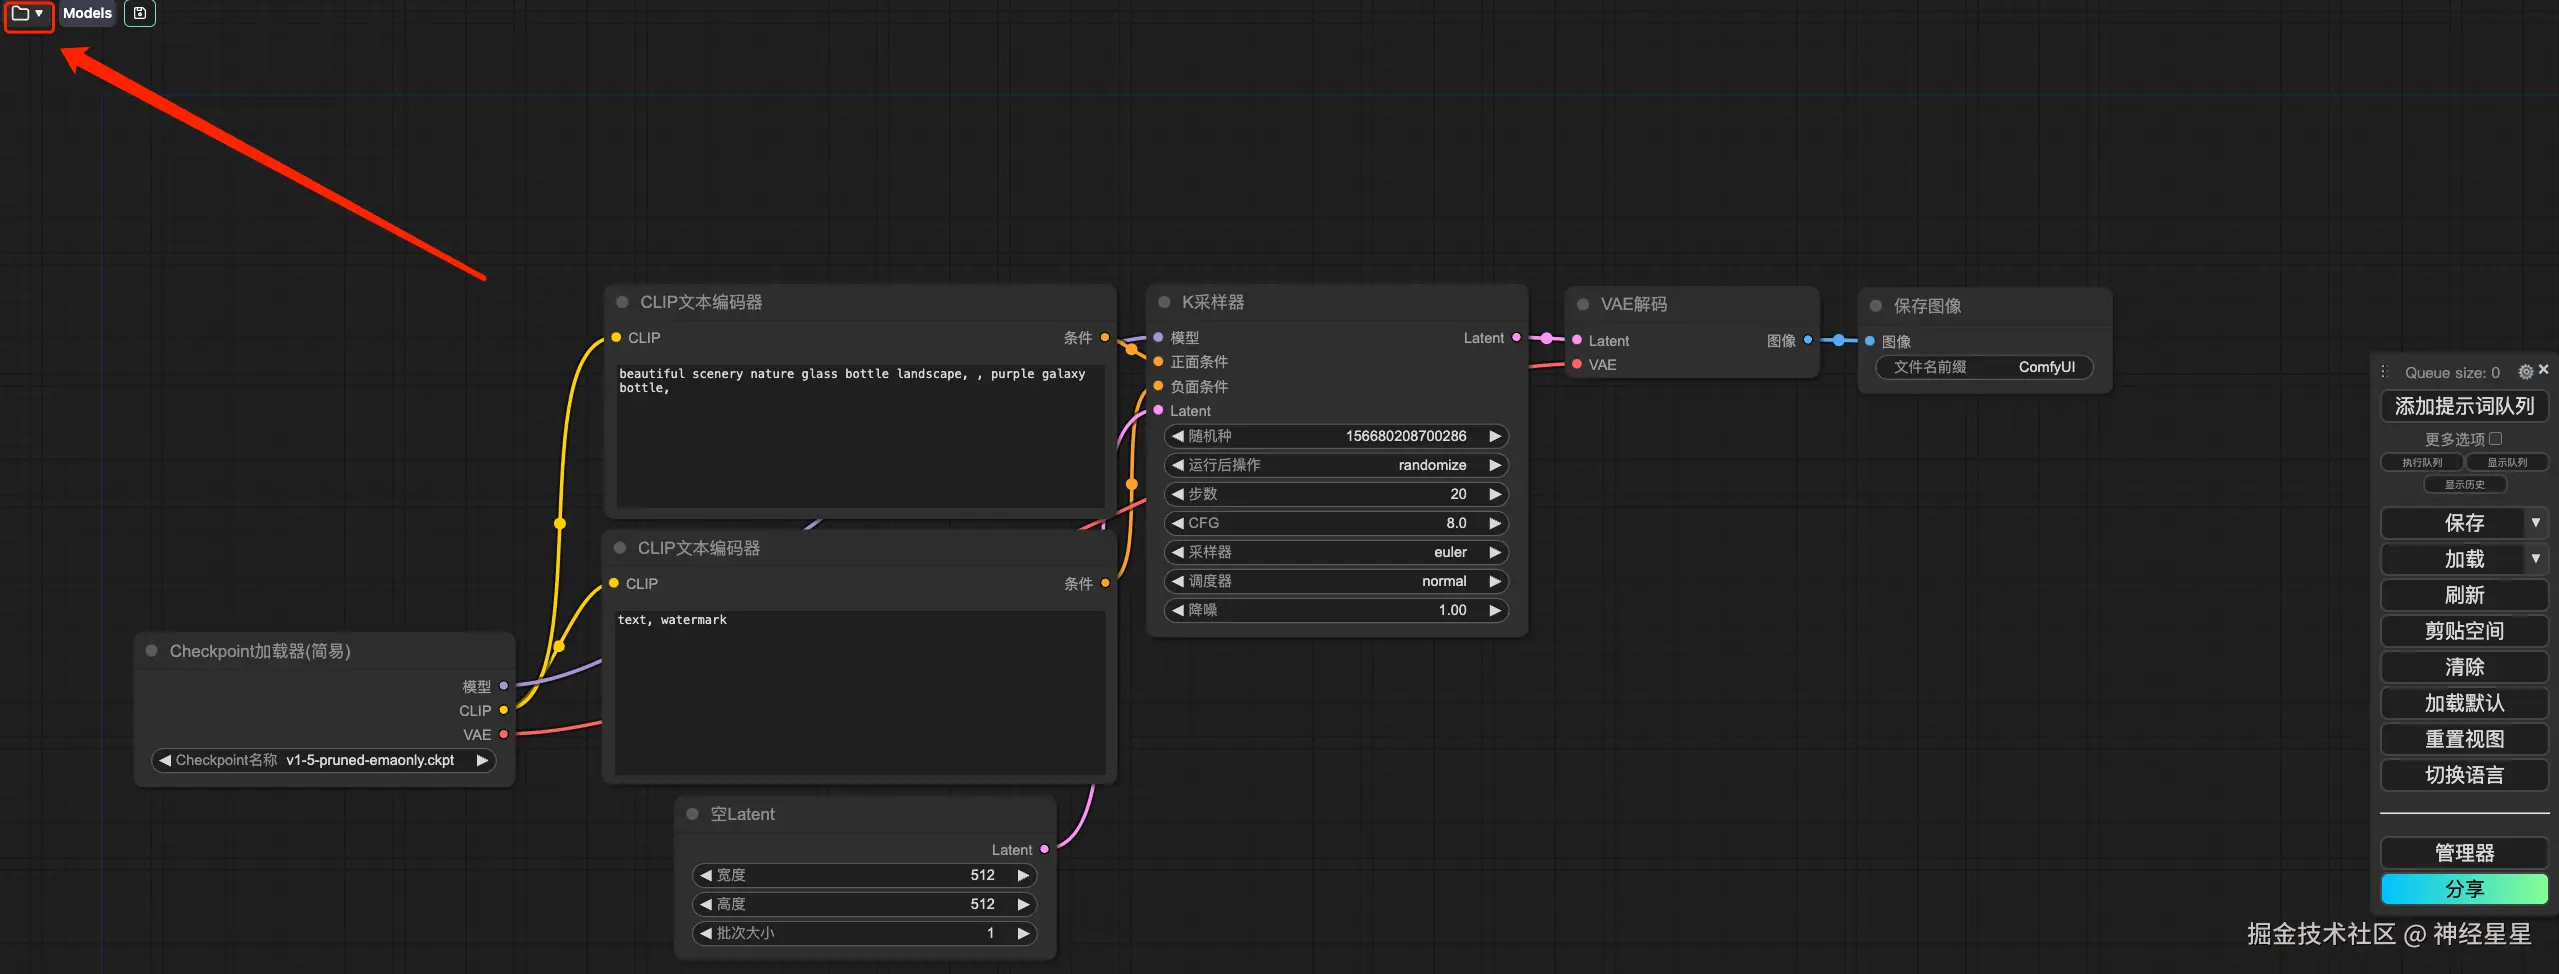Open the 管理器 manager button
Viewport: 2559px width, 974px height.
[x=2464, y=853]
